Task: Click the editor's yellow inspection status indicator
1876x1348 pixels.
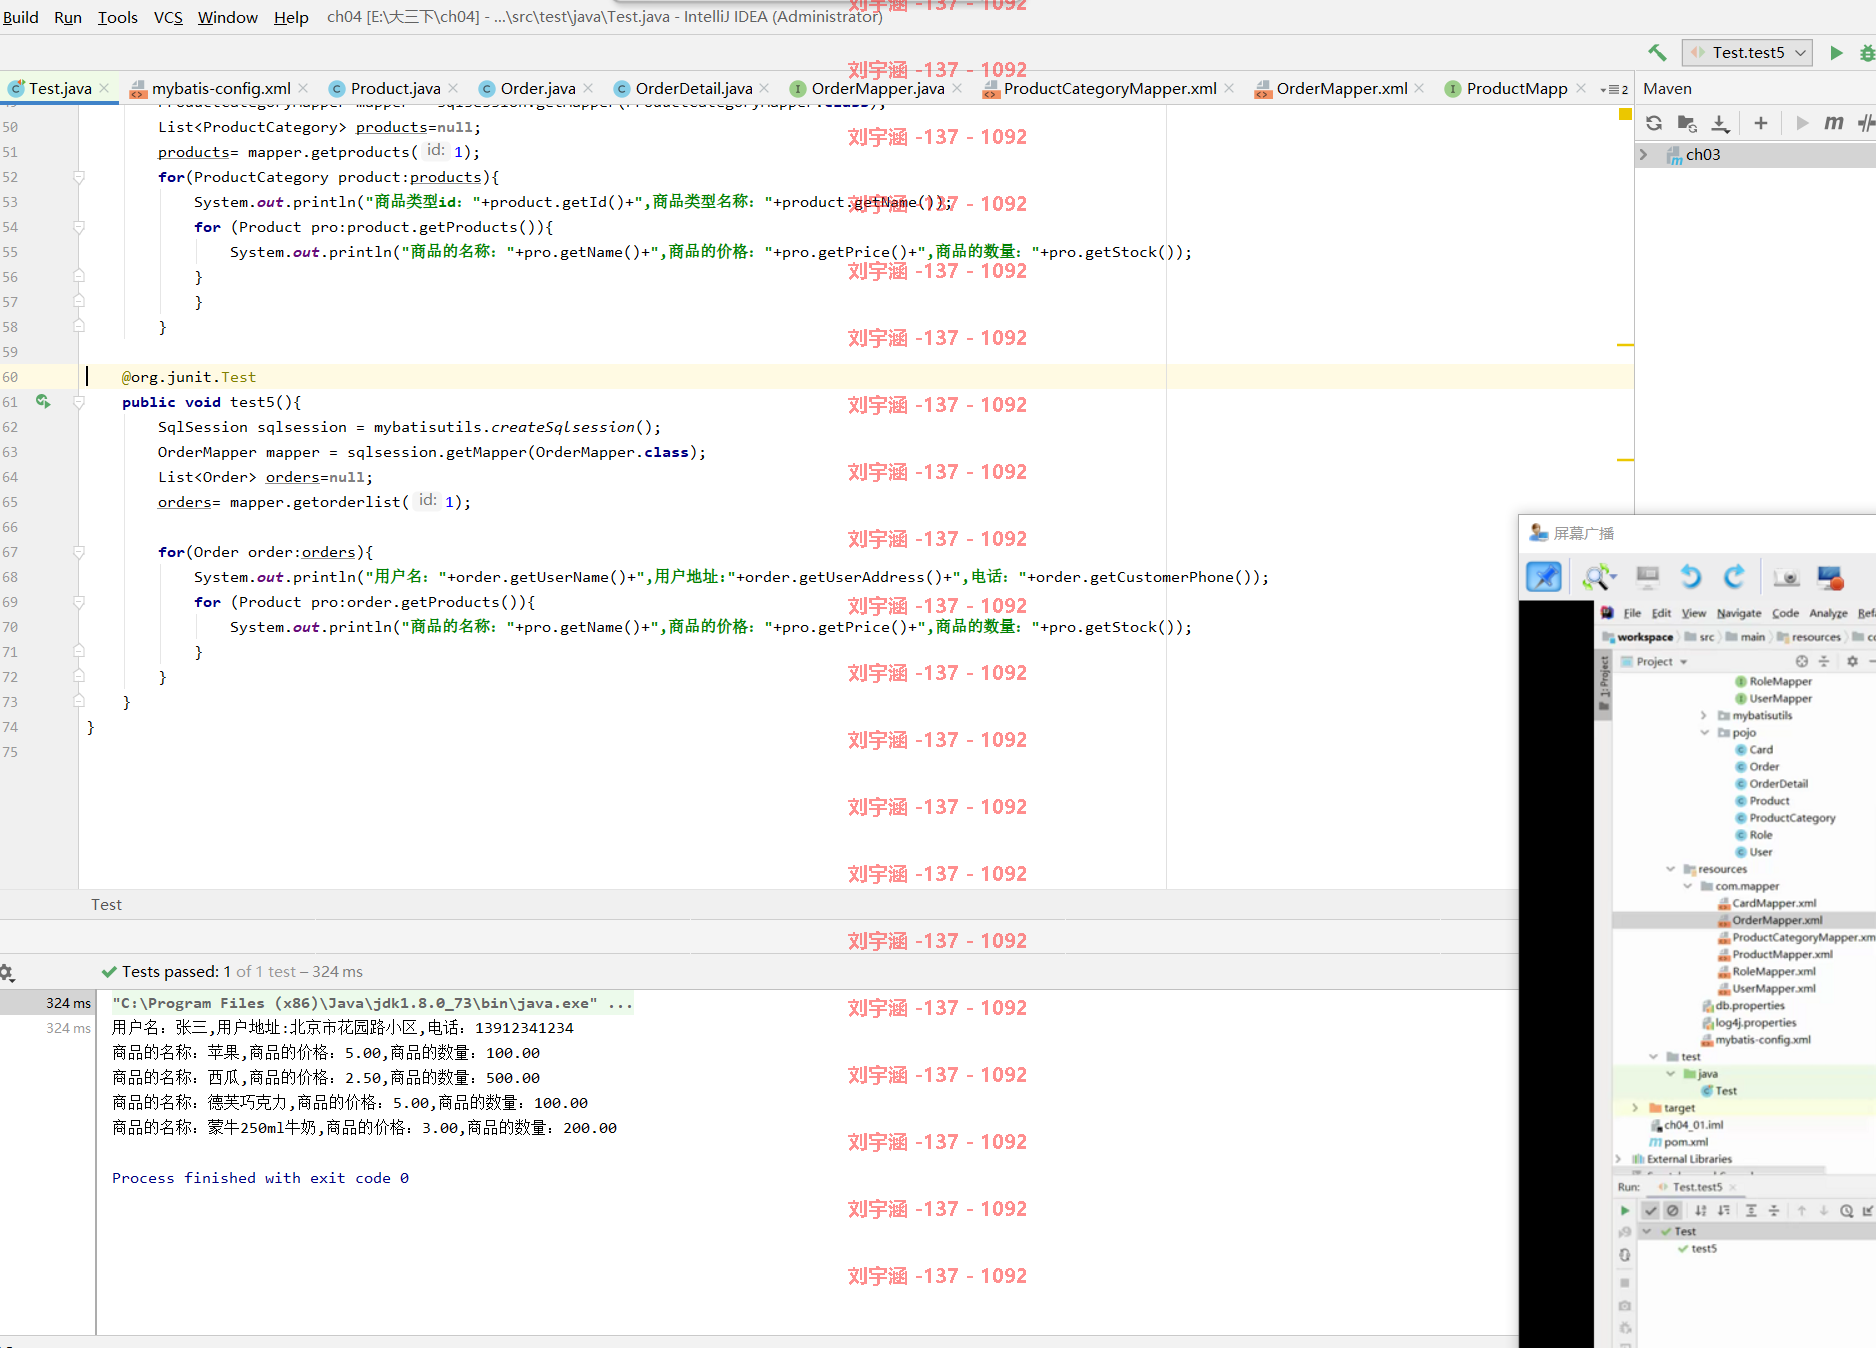Action: coord(1625,114)
